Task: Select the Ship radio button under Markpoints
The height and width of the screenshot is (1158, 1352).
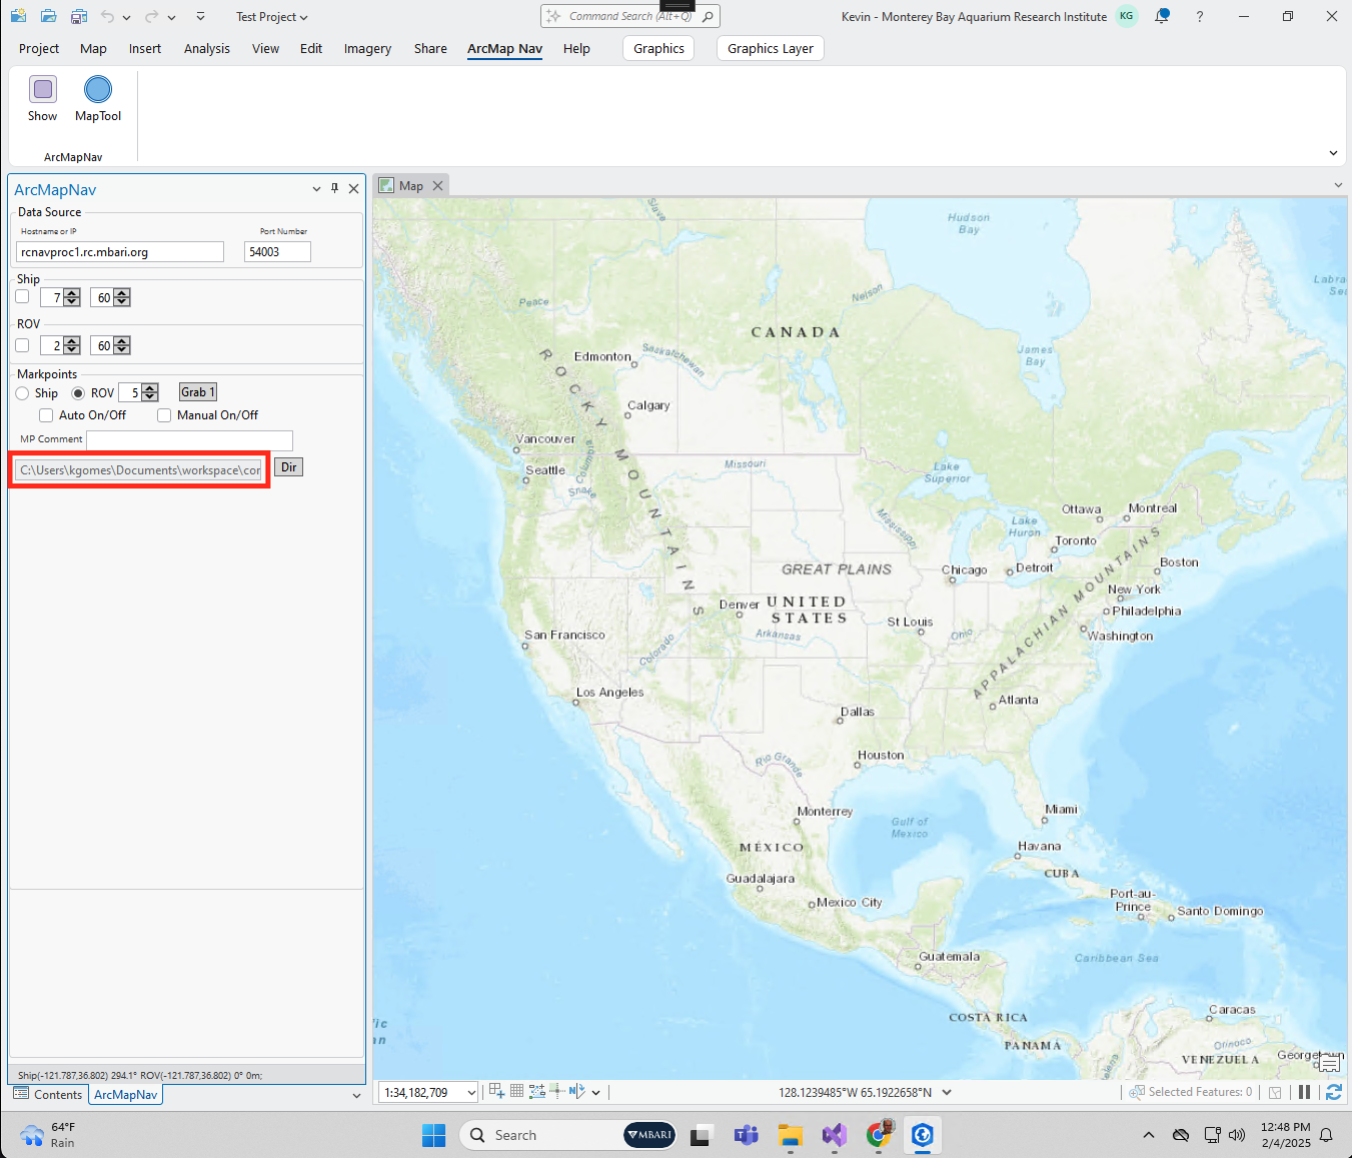Action: coord(21,393)
